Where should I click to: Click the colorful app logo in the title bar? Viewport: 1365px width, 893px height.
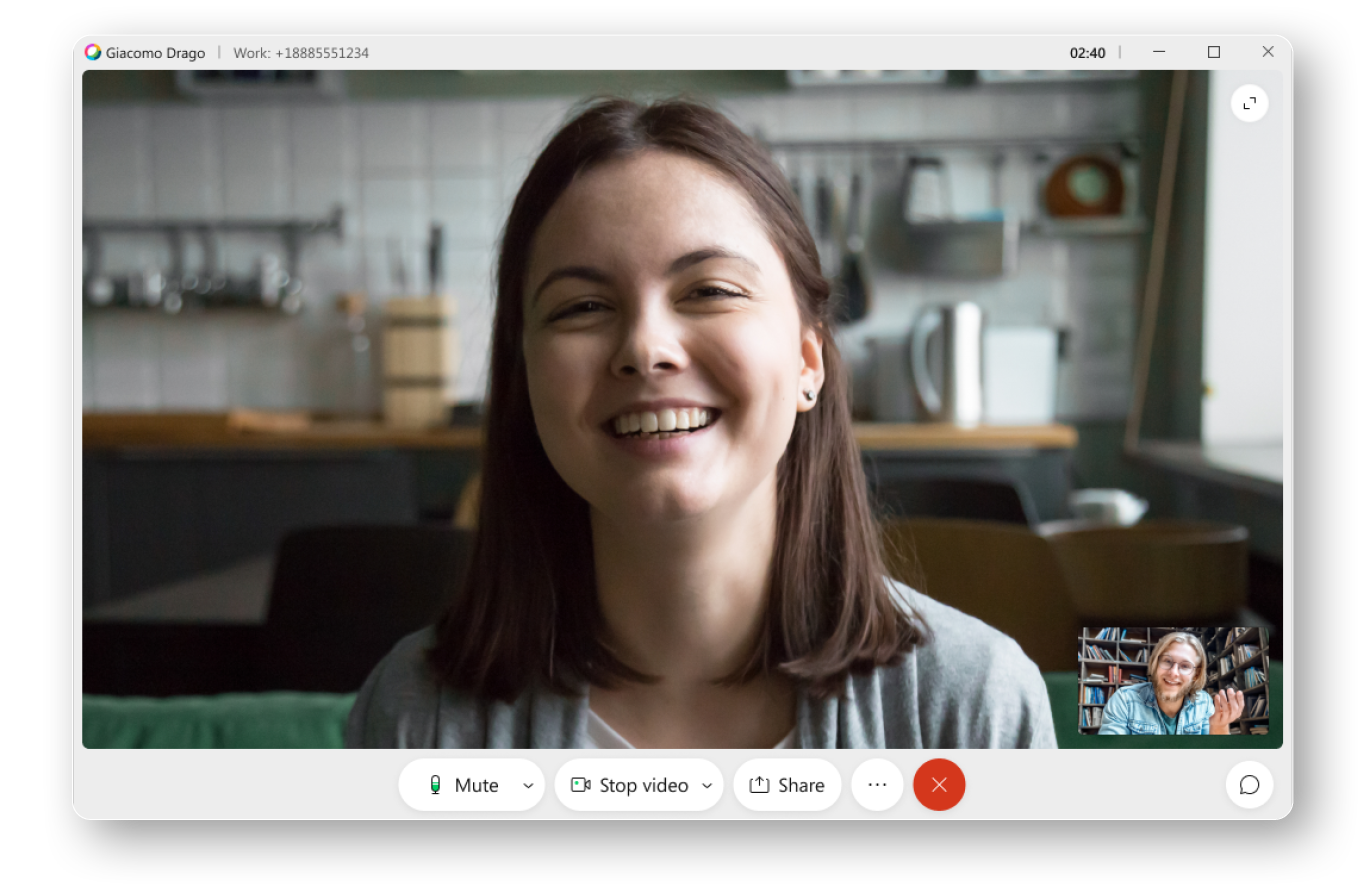(x=95, y=52)
